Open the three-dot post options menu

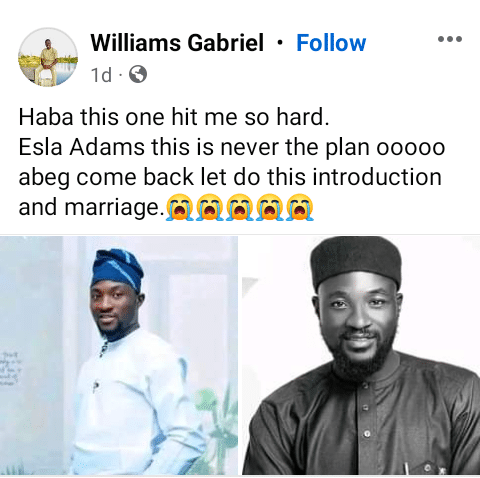click(x=450, y=39)
